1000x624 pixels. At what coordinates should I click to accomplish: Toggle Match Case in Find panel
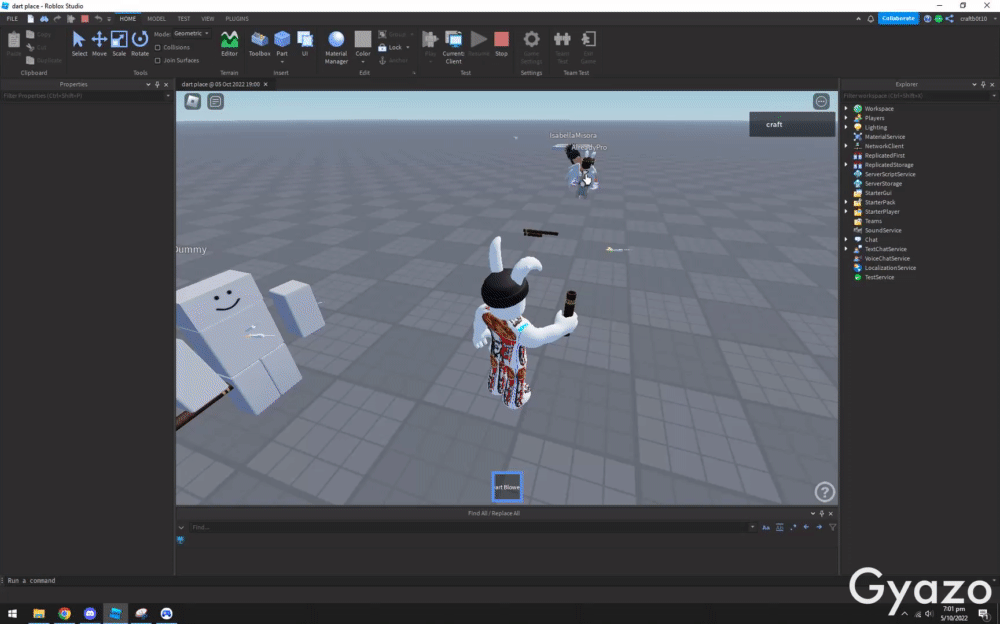[x=766, y=527]
